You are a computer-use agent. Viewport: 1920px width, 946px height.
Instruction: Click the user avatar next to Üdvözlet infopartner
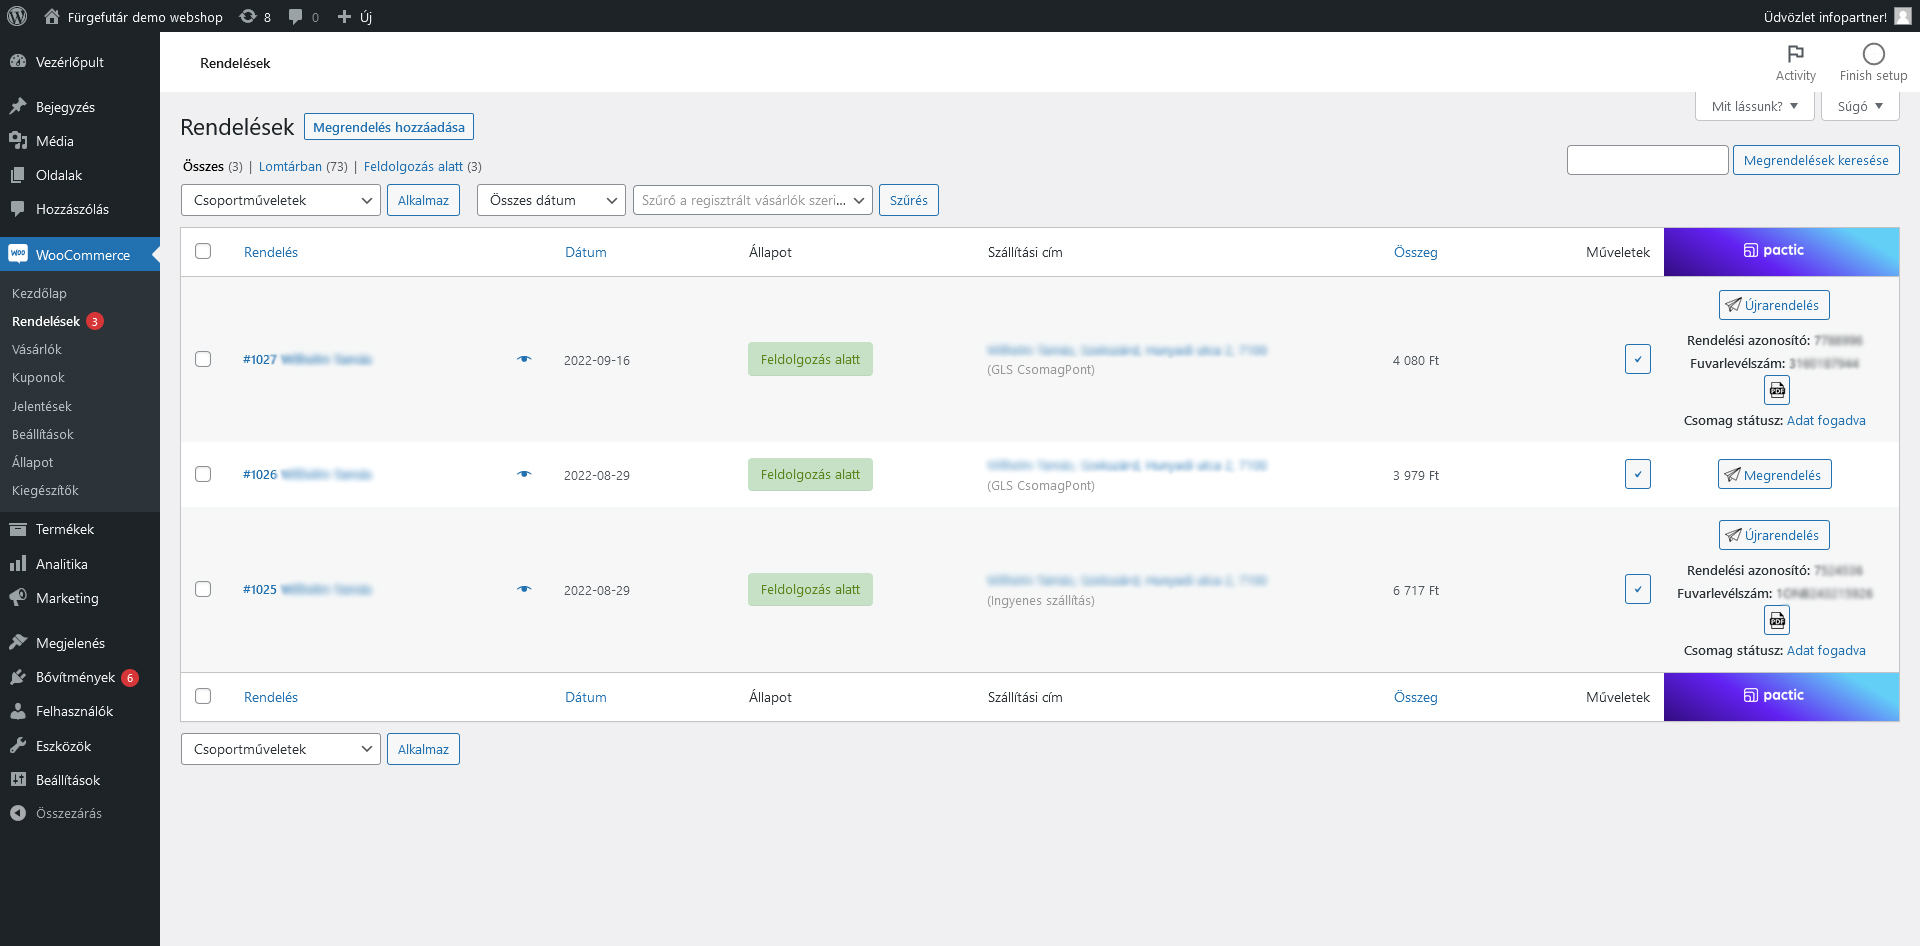(x=1903, y=16)
